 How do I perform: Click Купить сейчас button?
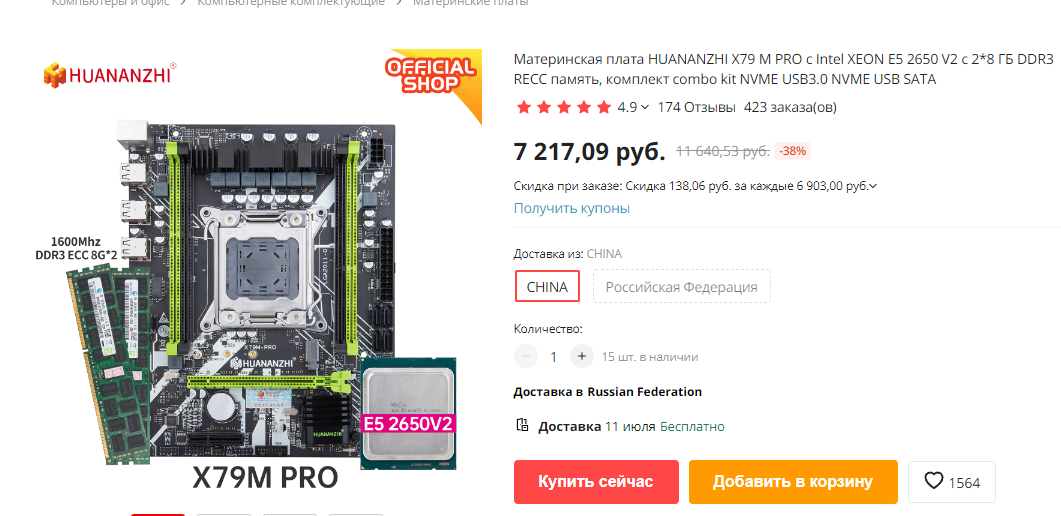[596, 482]
